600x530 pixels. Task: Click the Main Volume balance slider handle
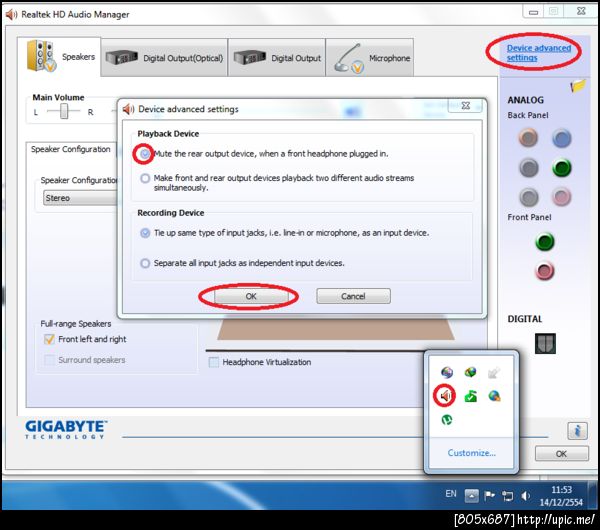[64, 111]
